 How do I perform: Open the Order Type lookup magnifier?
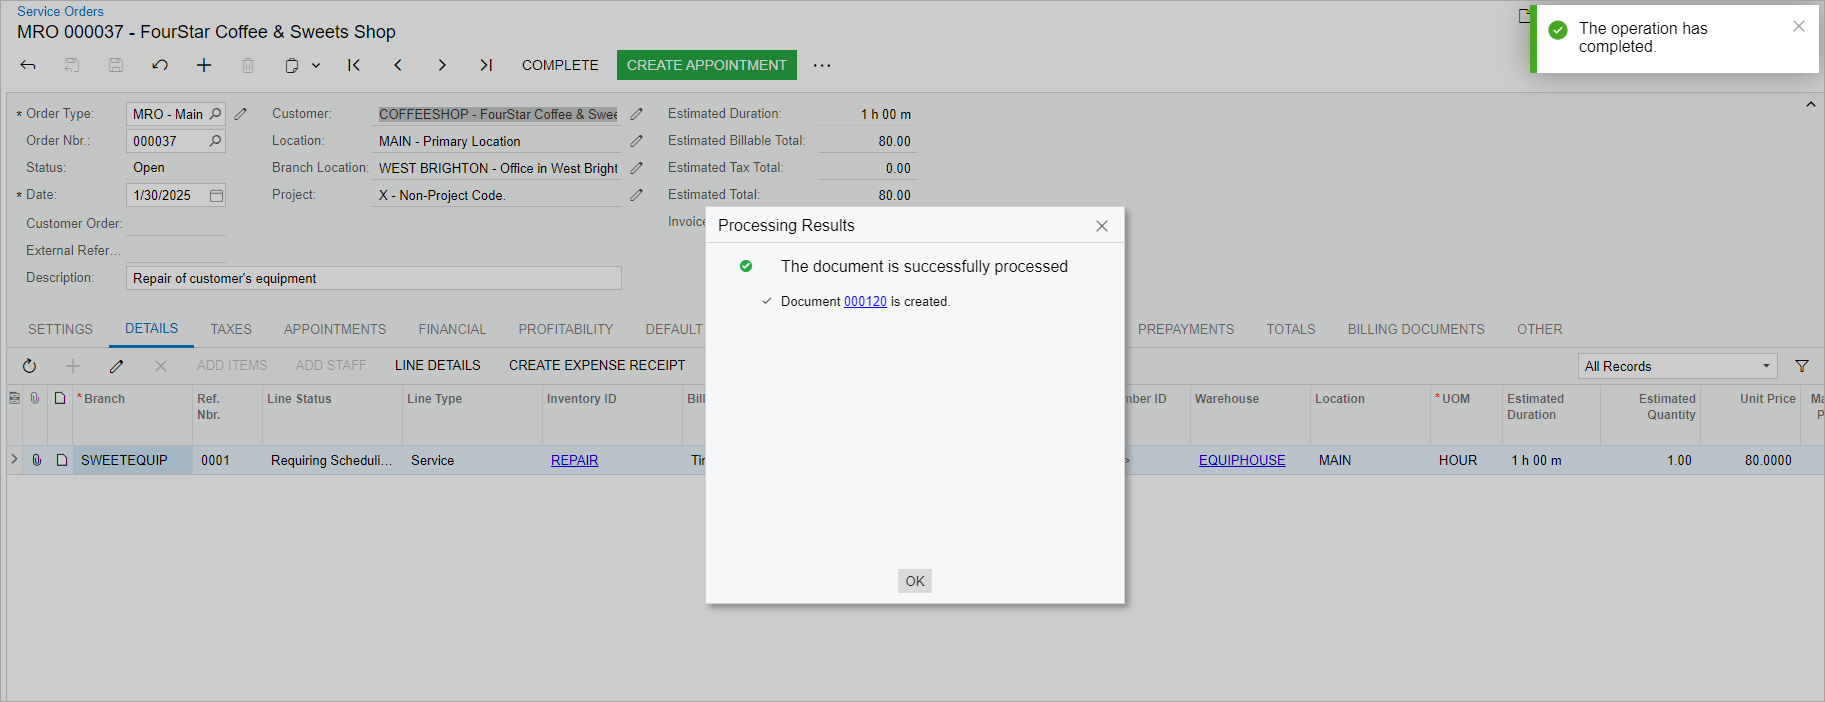[x=215, y=114]
